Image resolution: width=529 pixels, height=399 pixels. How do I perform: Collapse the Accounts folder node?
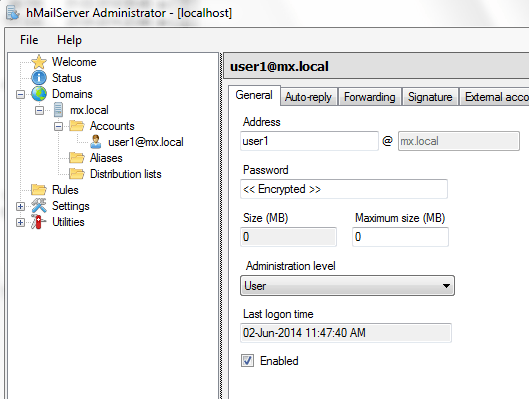tap(58, 126)
